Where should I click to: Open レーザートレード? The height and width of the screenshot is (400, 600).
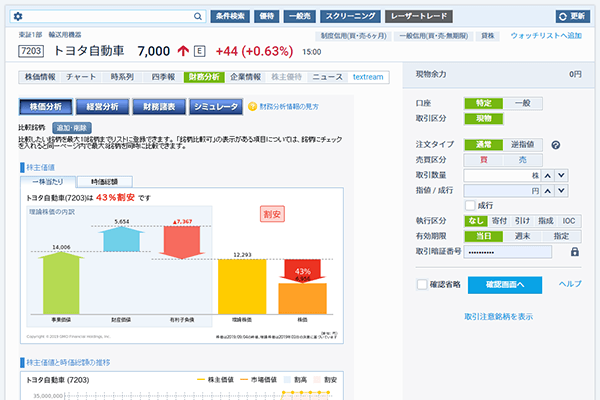pyautogui.click(x=419, y=16)
